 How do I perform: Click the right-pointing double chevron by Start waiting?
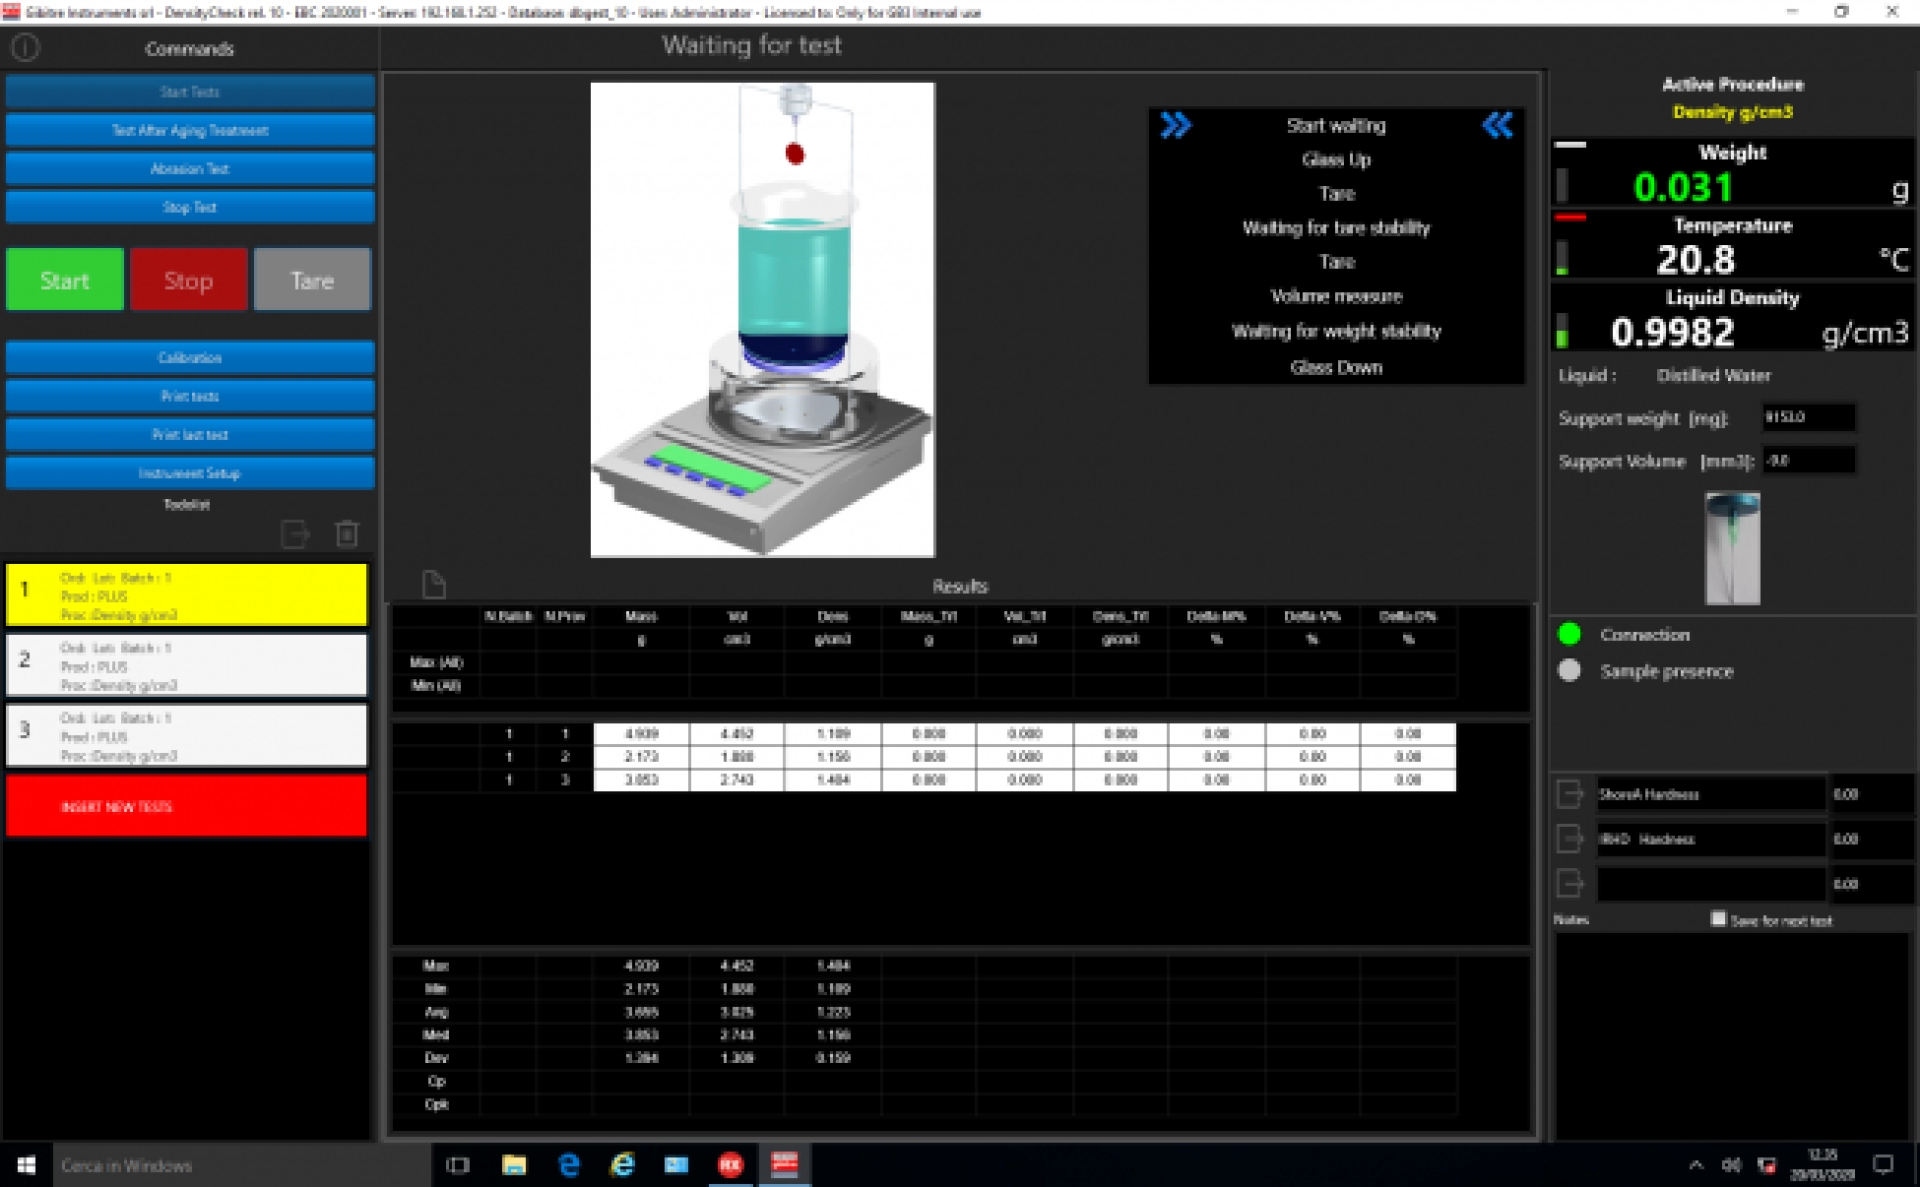(x=1176, y=125)
